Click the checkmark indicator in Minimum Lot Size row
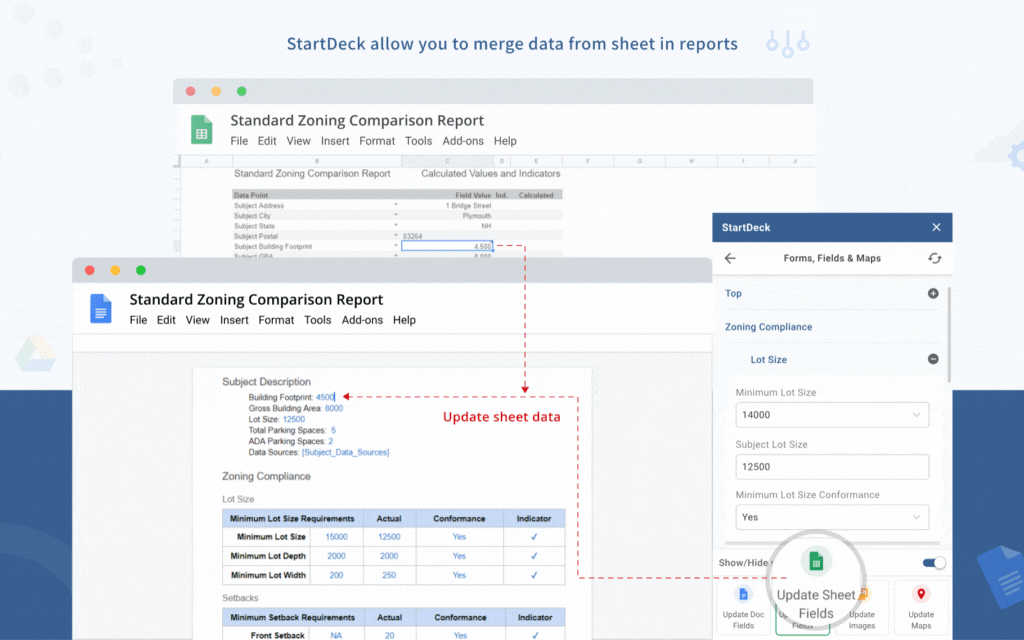1024x640 pixels. click(x=534, y=537)
